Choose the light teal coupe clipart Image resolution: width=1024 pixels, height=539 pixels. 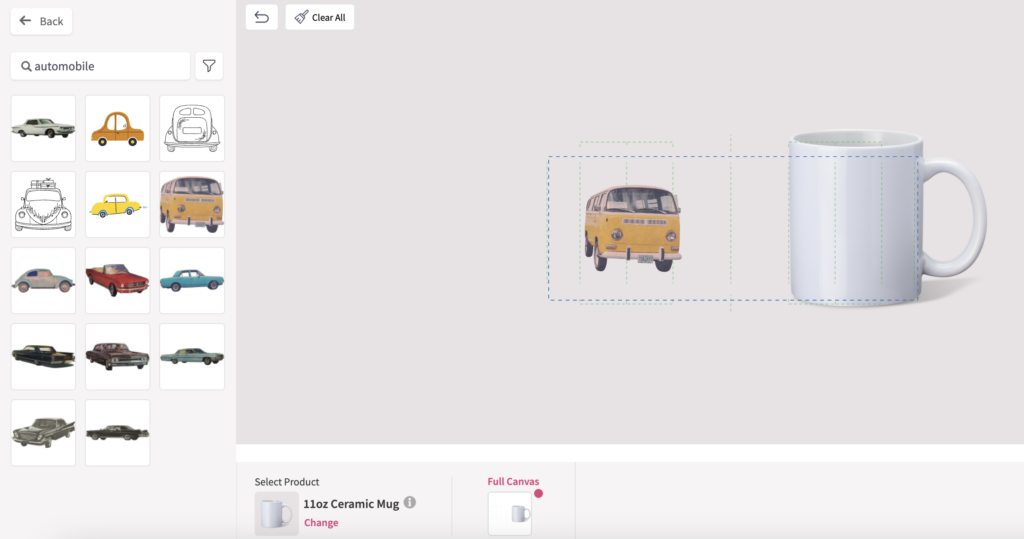click(192, 357)
